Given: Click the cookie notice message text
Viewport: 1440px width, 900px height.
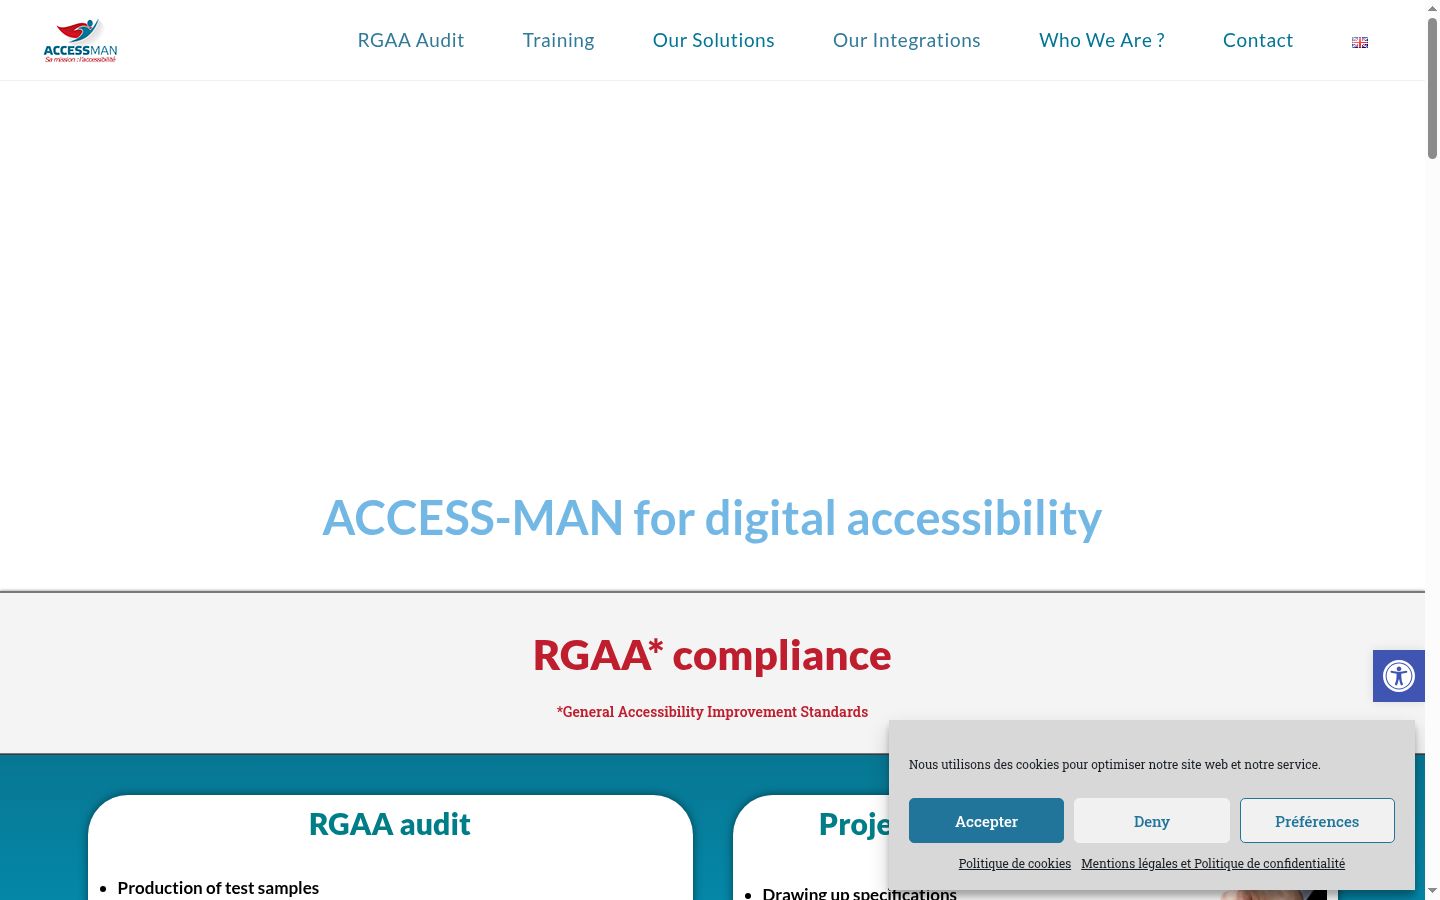Looking at the screenshot, I should click(1115, 765).
